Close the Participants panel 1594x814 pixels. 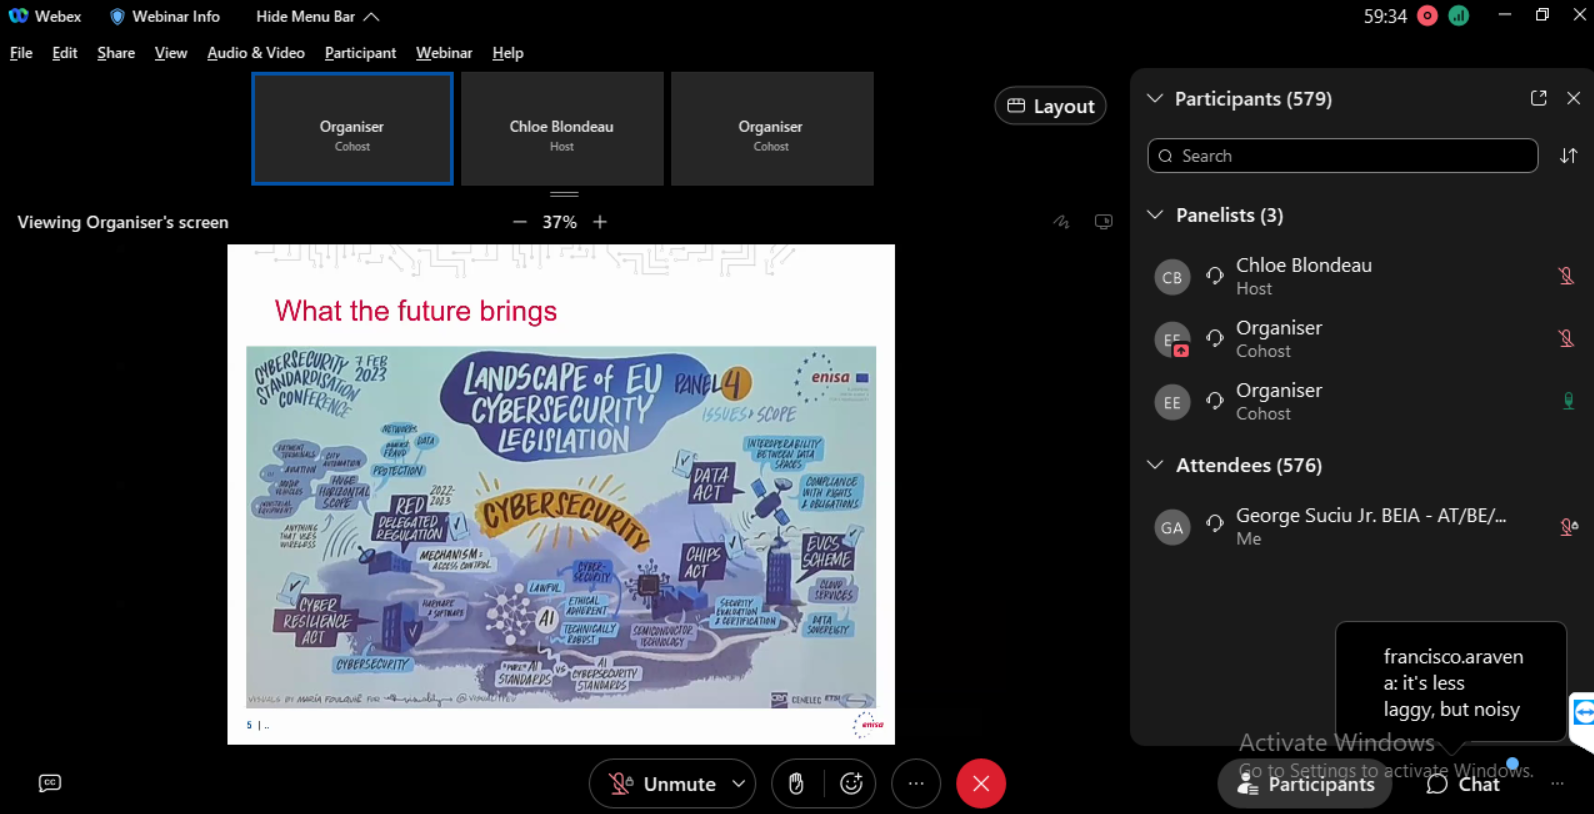[1573, 98]
